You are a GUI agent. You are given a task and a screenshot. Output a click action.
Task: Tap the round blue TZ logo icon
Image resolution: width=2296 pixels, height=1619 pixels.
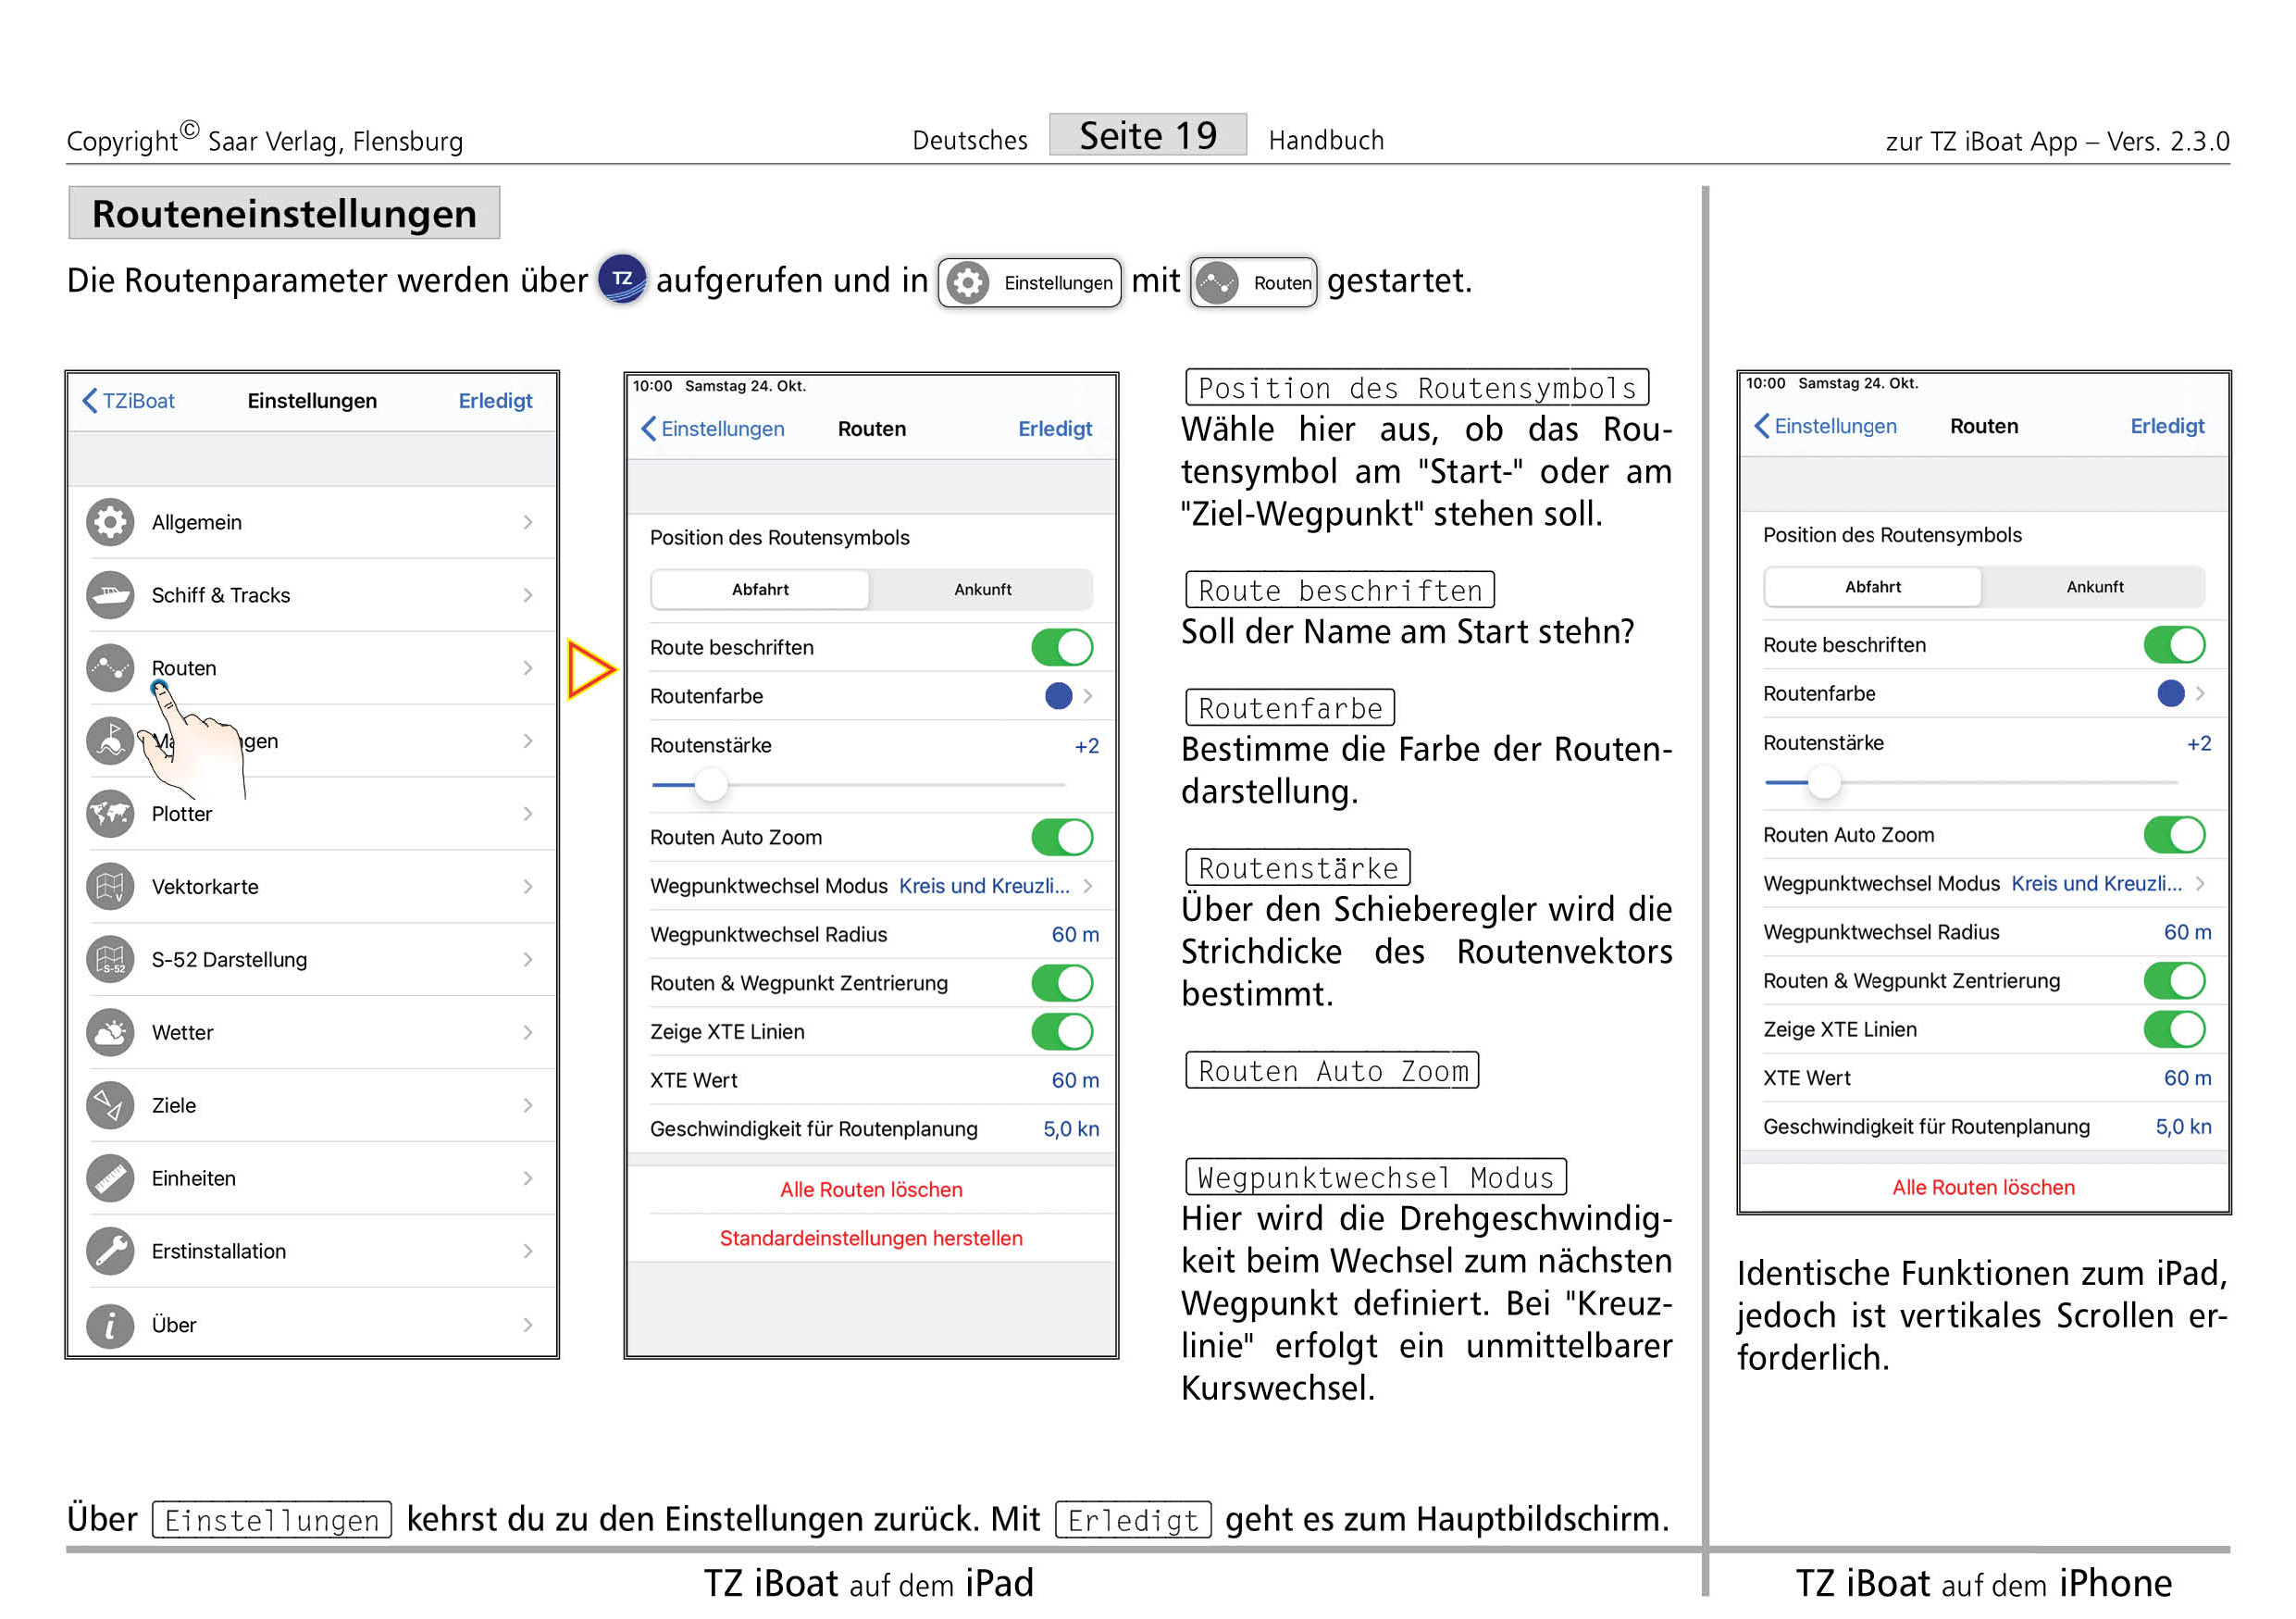(x=622, y=279)
